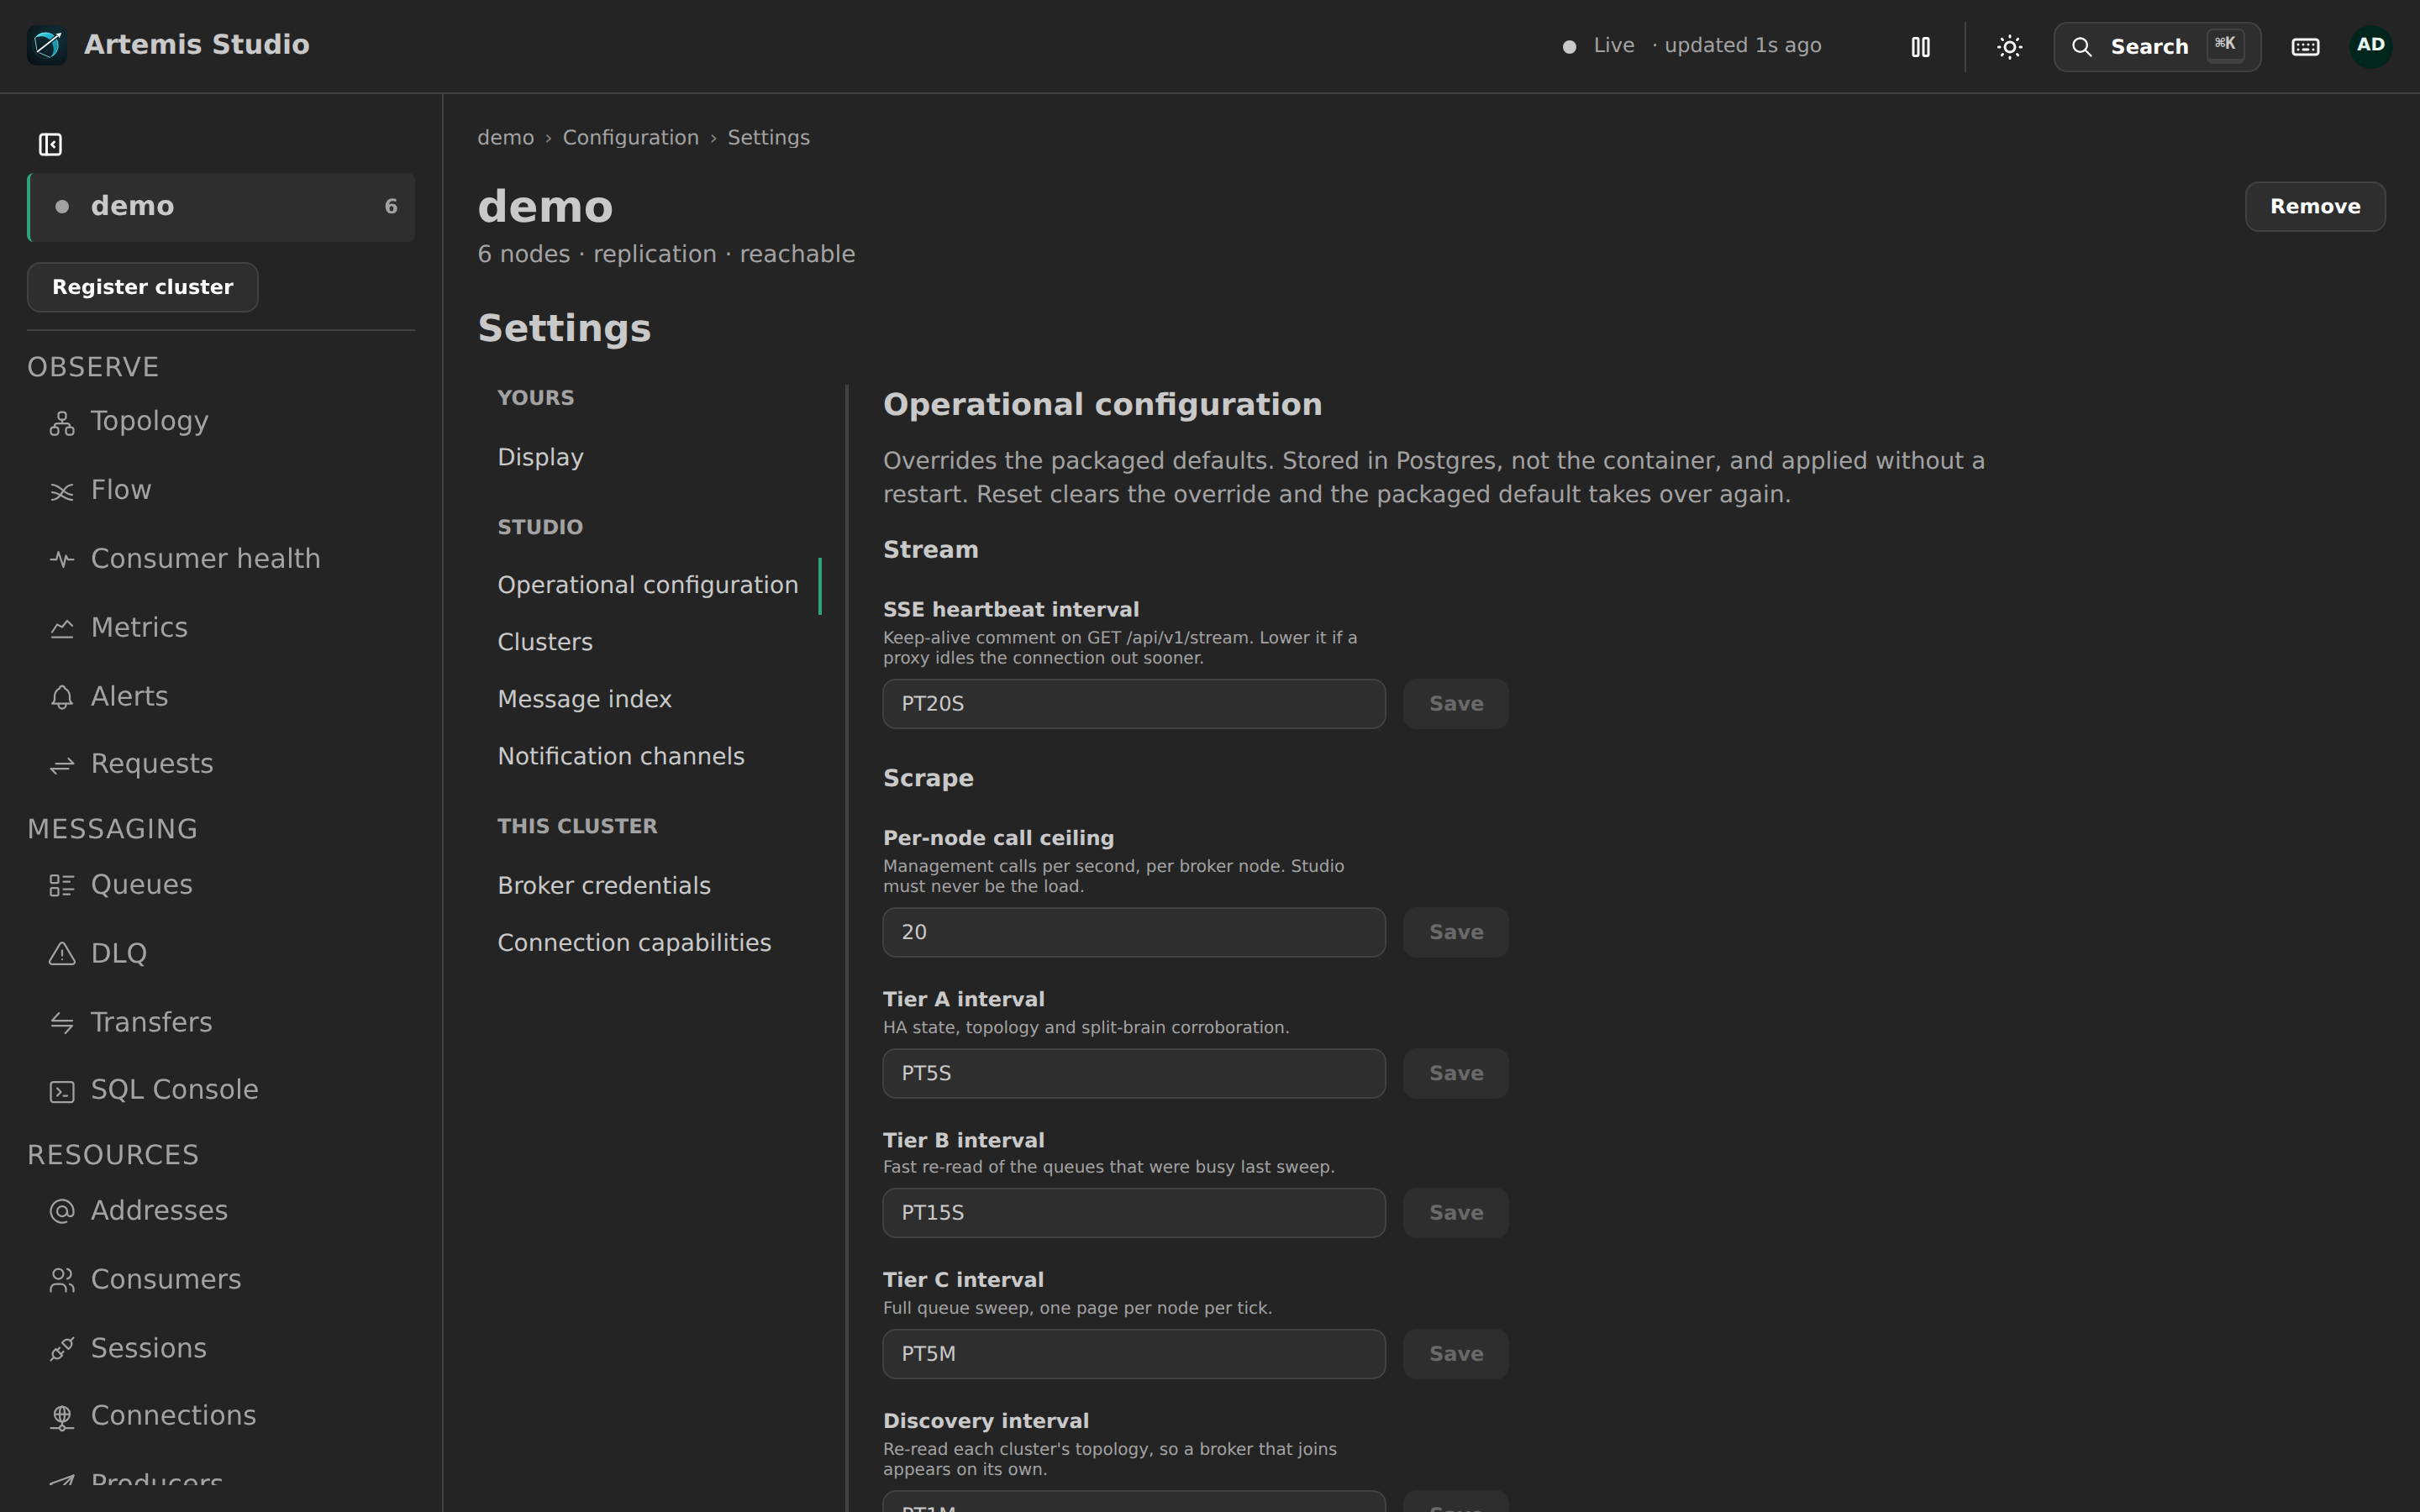Save Tier B interval
Image resolution: width=2420 pixels, height=1512 pixels.
pyautogui.click(x=1455, y=1213)
